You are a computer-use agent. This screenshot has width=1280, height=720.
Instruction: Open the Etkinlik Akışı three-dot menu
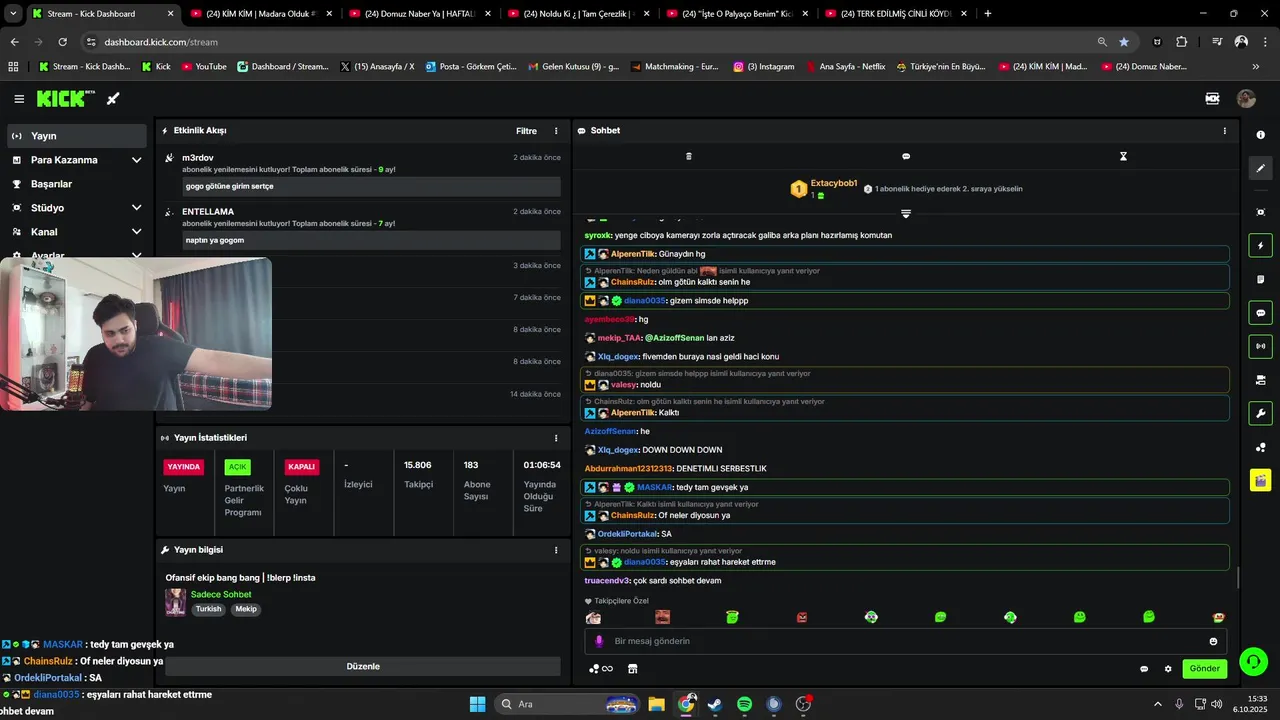point(556,131)
